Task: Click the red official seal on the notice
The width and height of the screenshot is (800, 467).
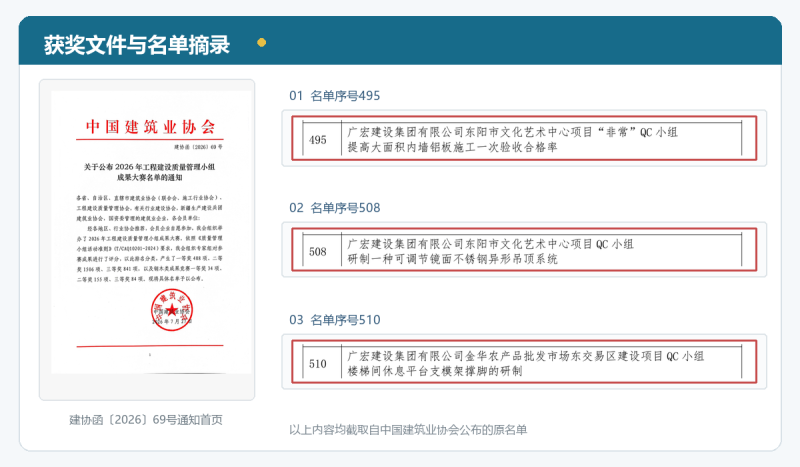Action: 172,310
